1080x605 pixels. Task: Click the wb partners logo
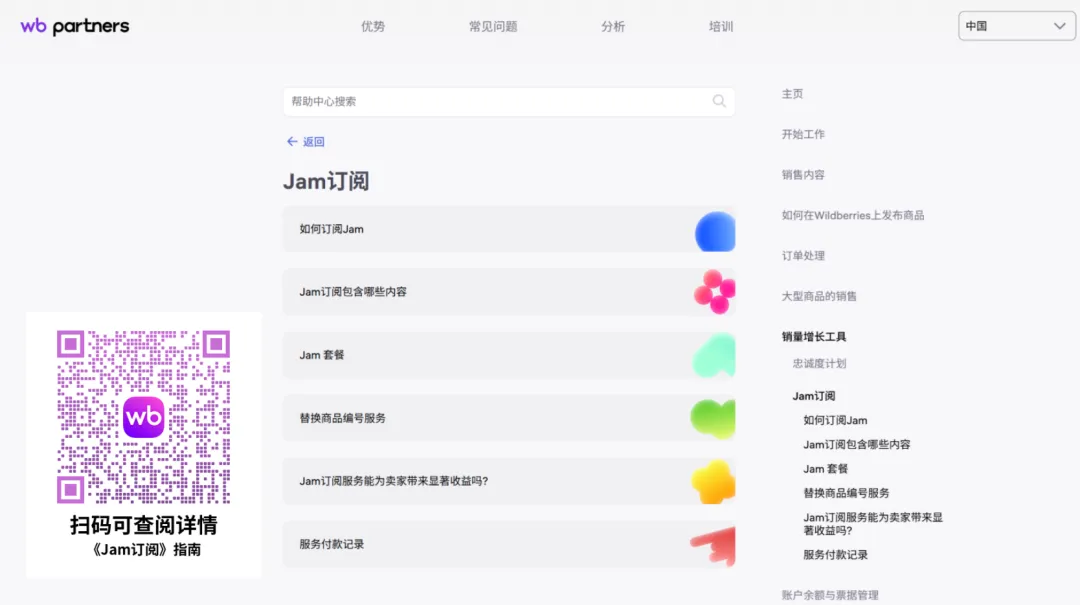73,26
